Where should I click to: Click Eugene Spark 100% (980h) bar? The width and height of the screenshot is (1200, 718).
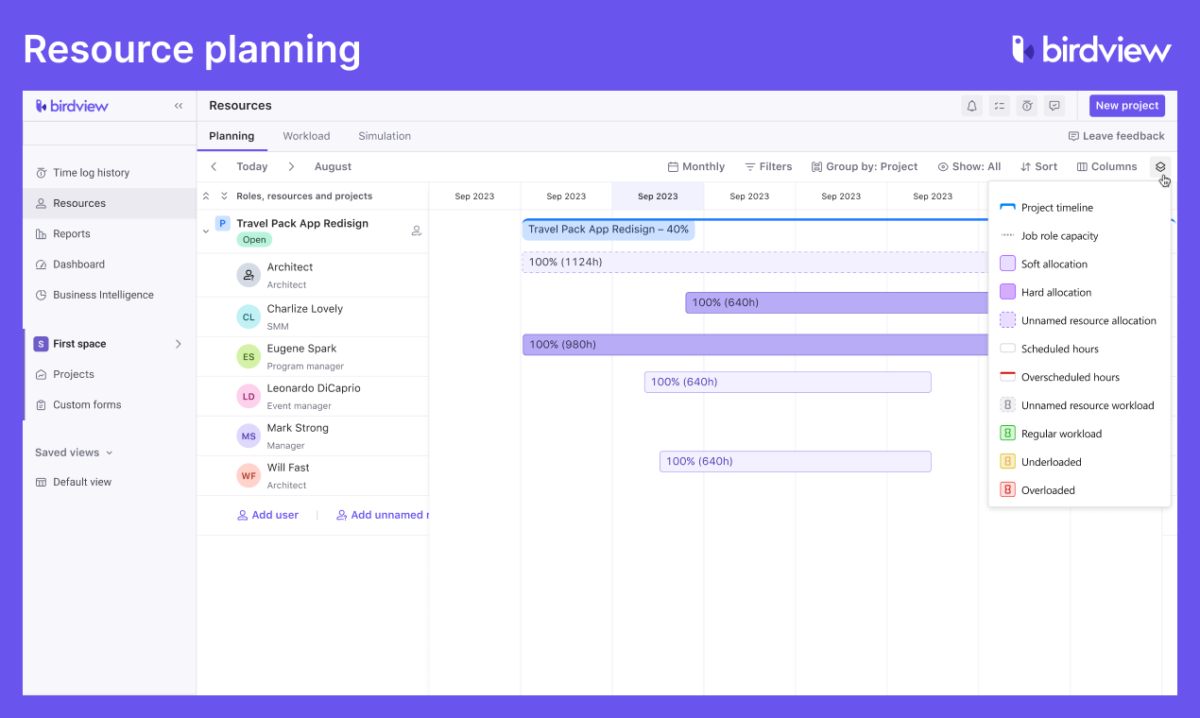tap(755, 344)
